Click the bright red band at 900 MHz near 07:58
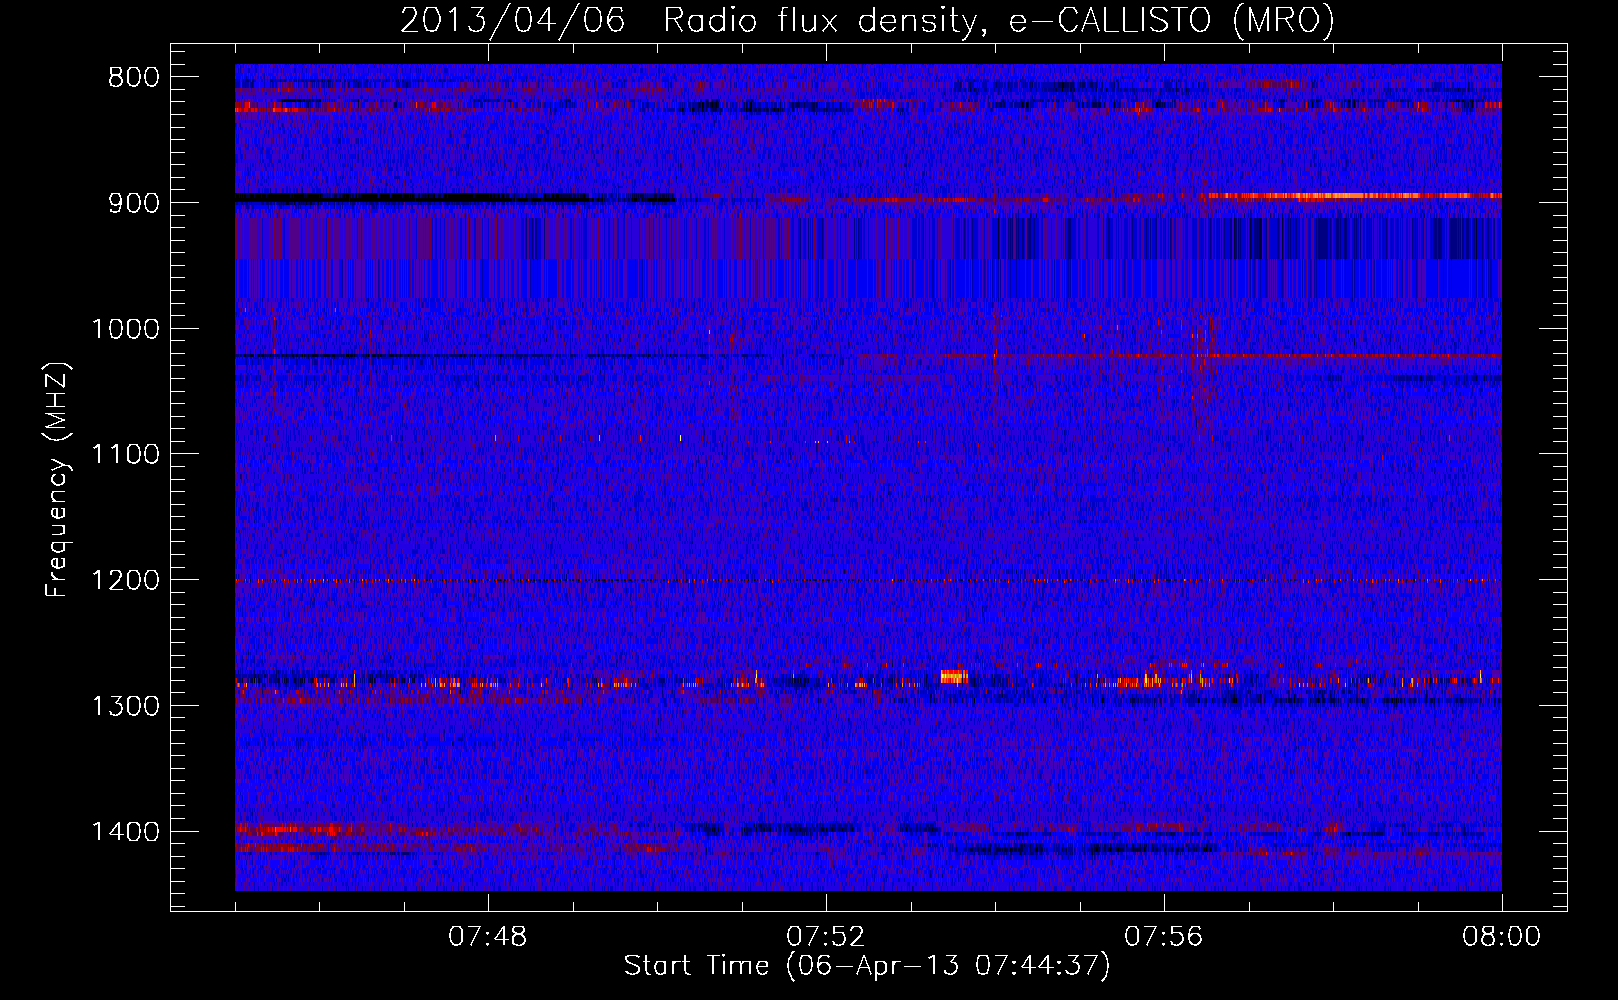This screenshot has height=1000, width=1618. [x=1354, y=196]
